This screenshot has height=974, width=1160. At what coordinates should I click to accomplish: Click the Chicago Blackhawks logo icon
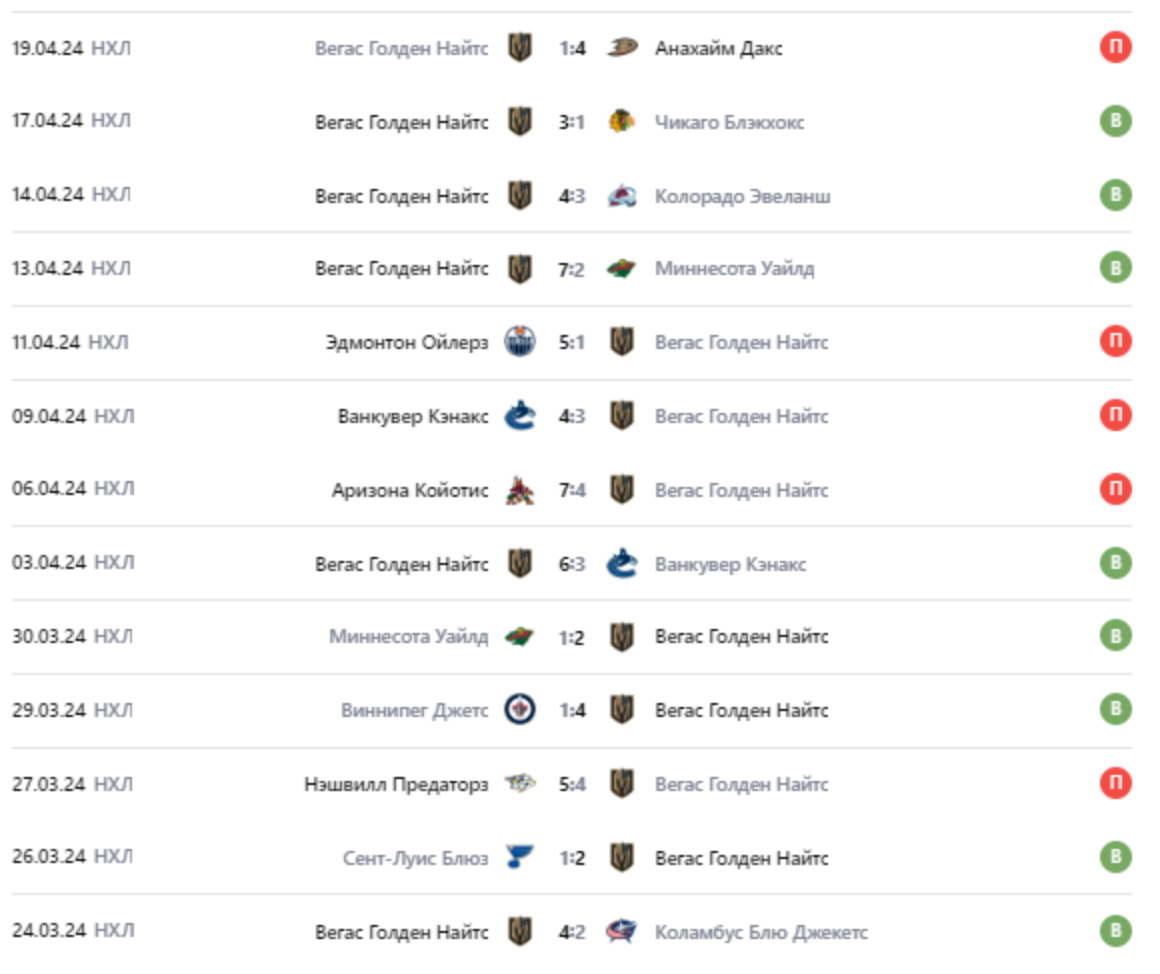(622, 122)
